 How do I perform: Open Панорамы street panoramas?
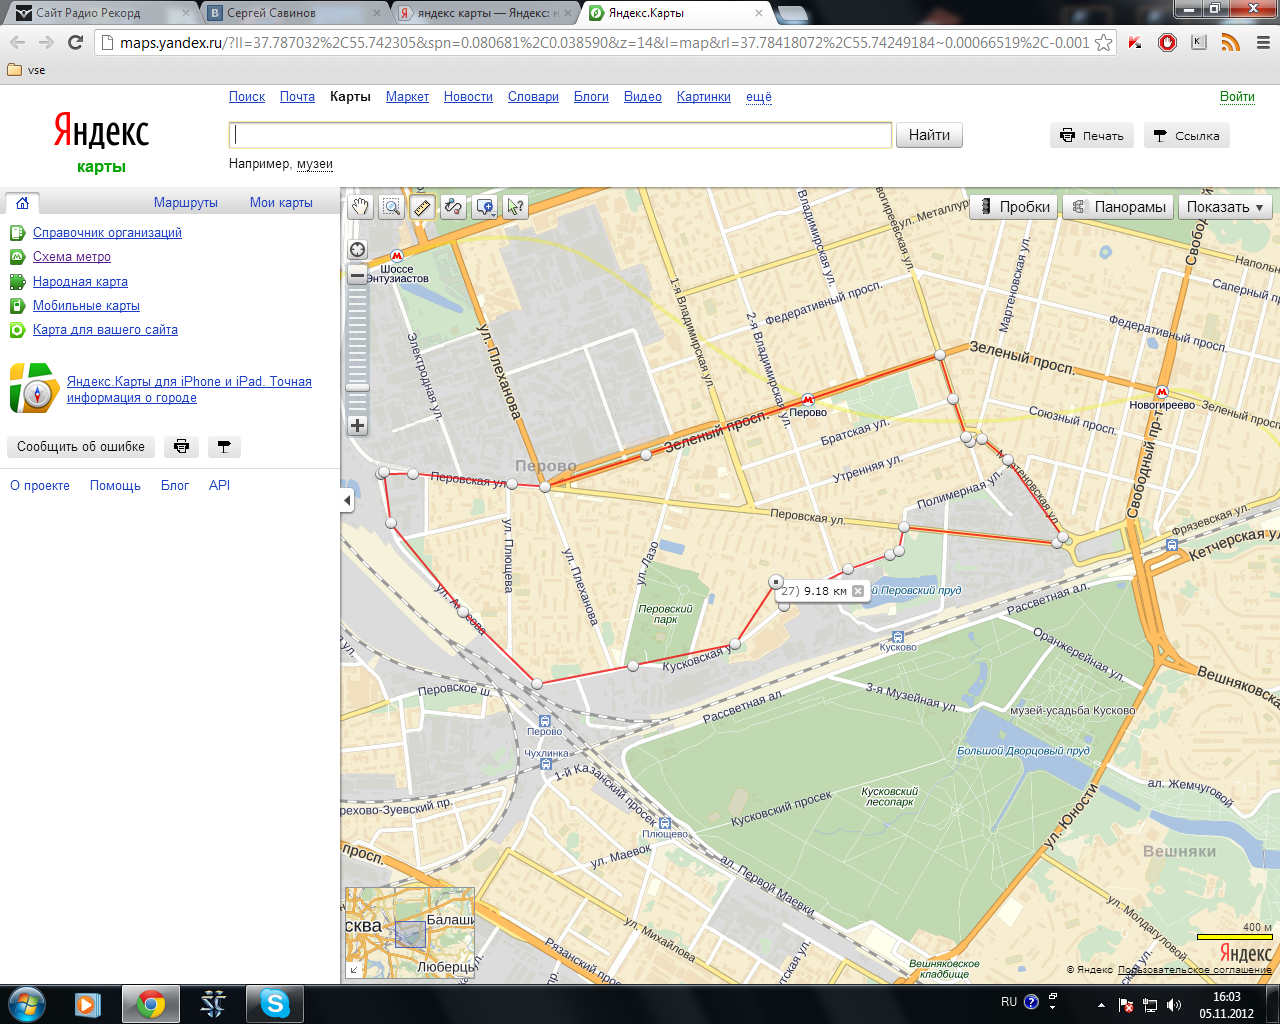(x=1119, y=207)
